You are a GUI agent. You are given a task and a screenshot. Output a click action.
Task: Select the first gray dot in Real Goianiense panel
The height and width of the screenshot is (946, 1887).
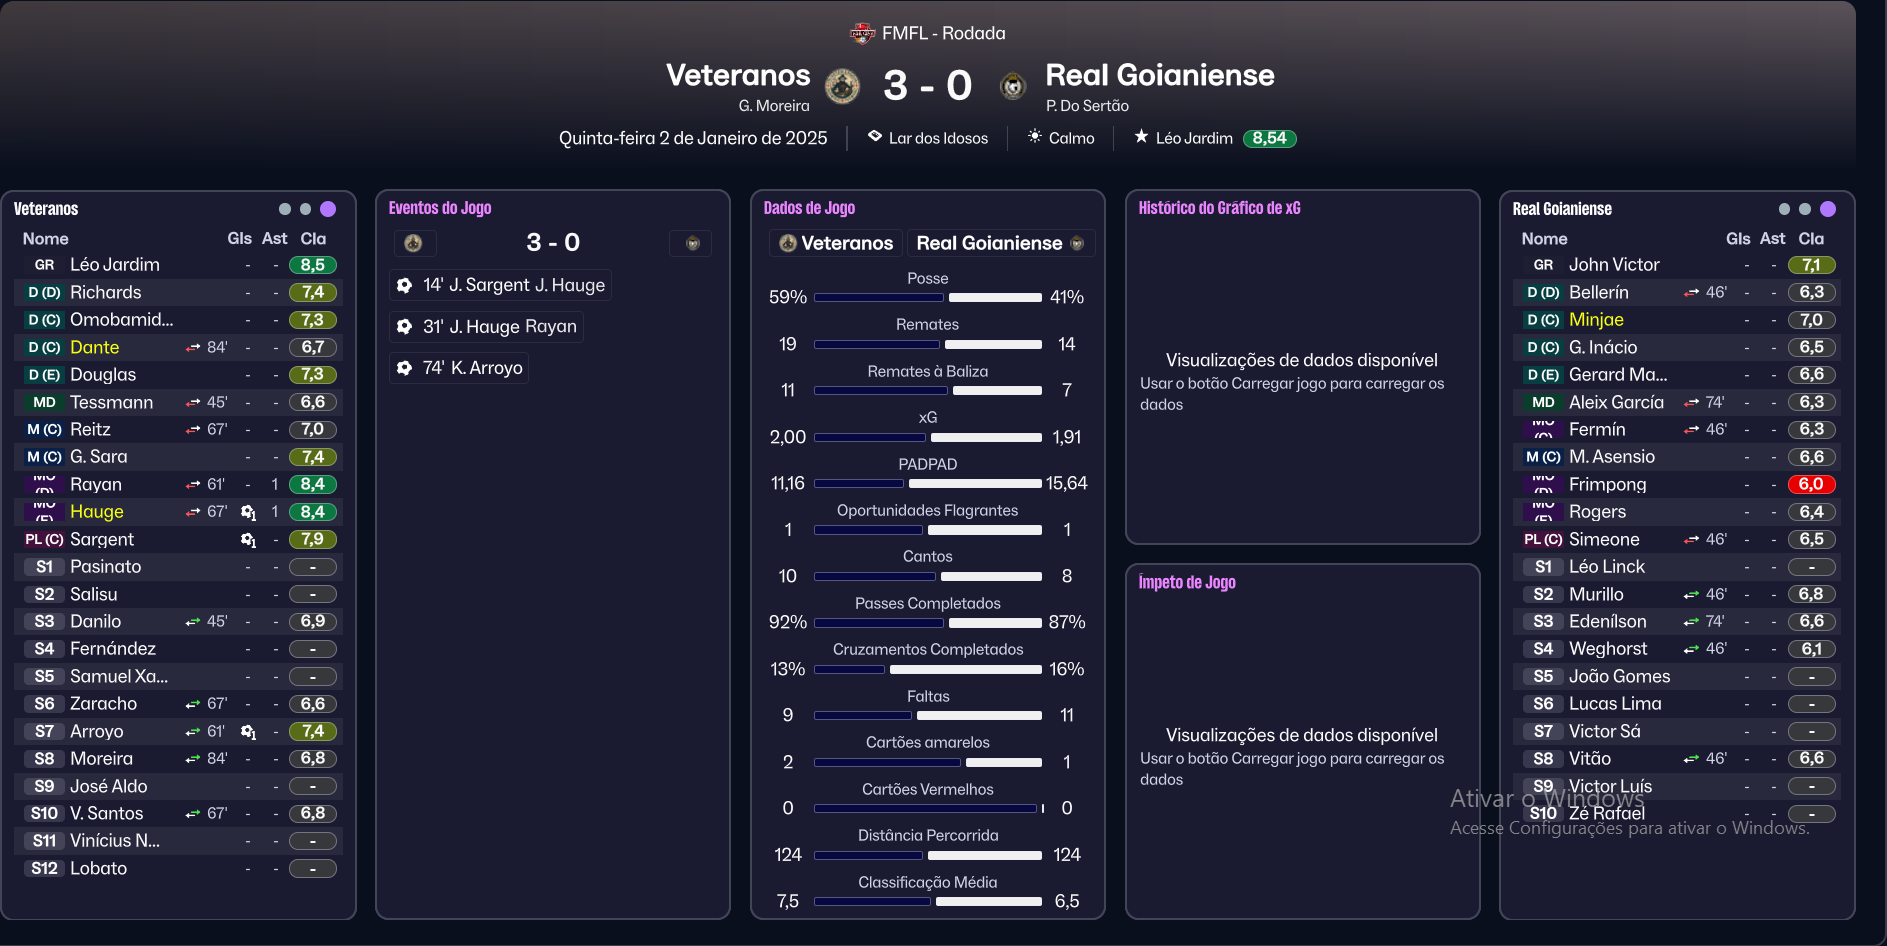click(x=1784, y=209)
